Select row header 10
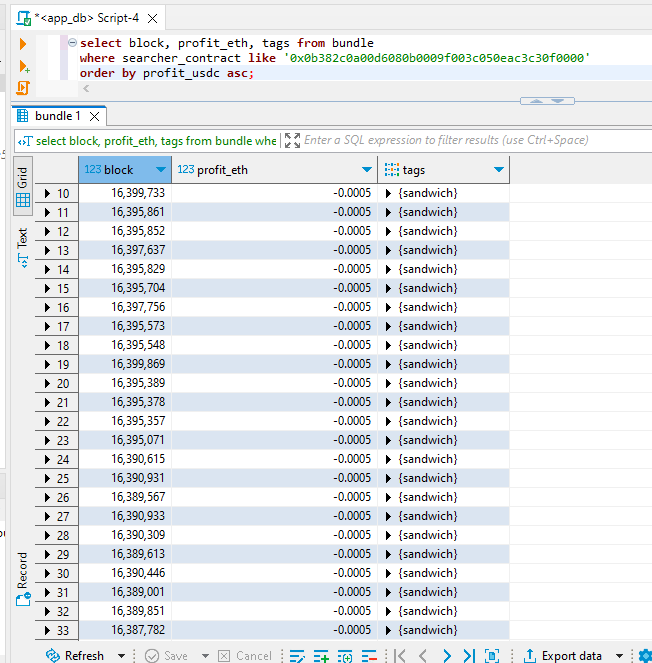The image size is (652, 663). click(57, 194)
